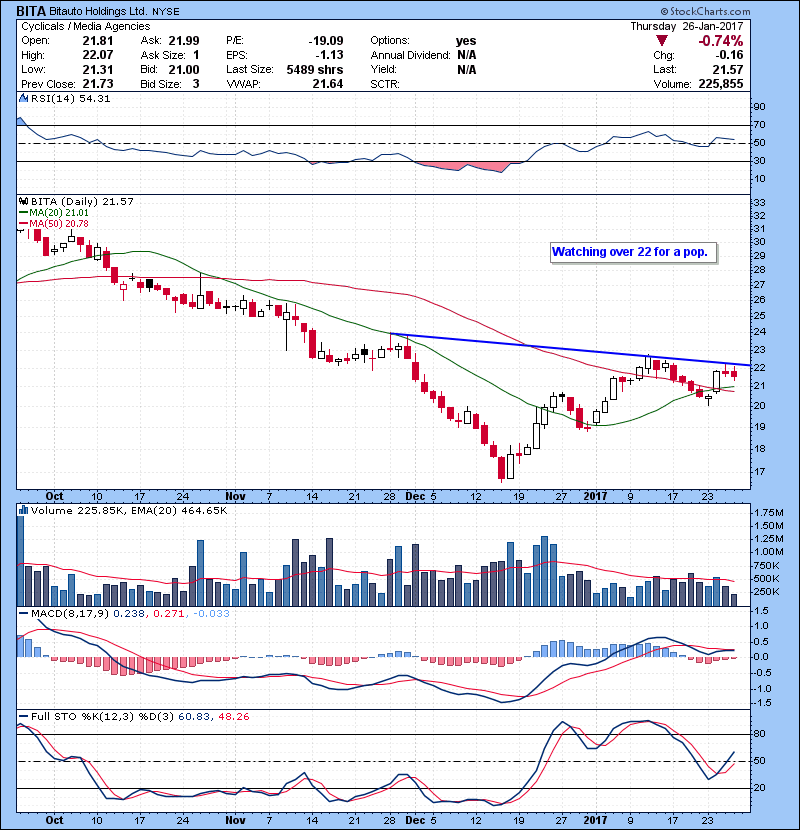Viewport: 800px width, 830px height.
Task: Click the red down-triangle change indicator
Action: pos(661,41)
